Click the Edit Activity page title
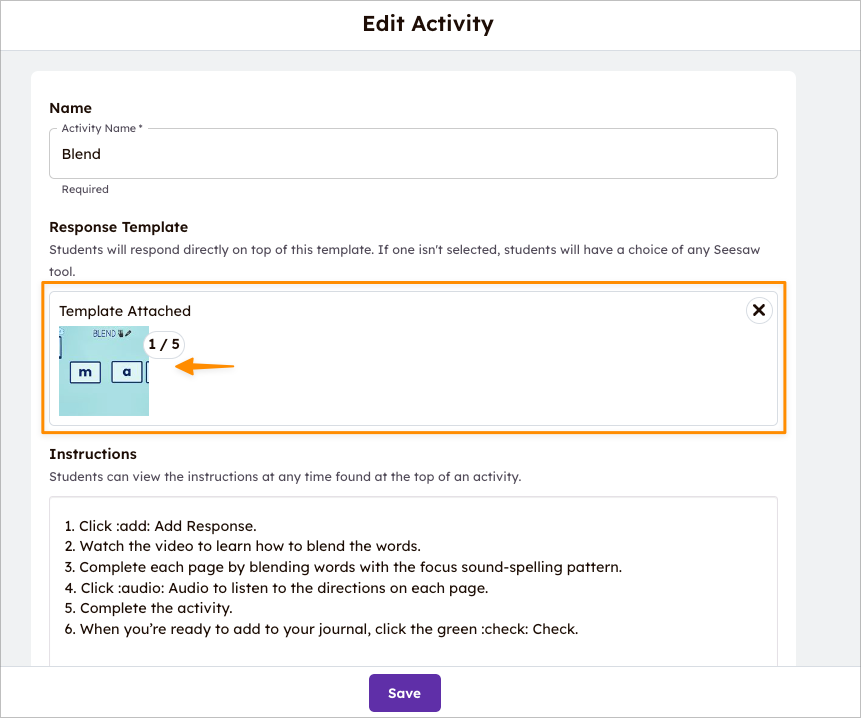861x718 pixels. coord(428,23)
